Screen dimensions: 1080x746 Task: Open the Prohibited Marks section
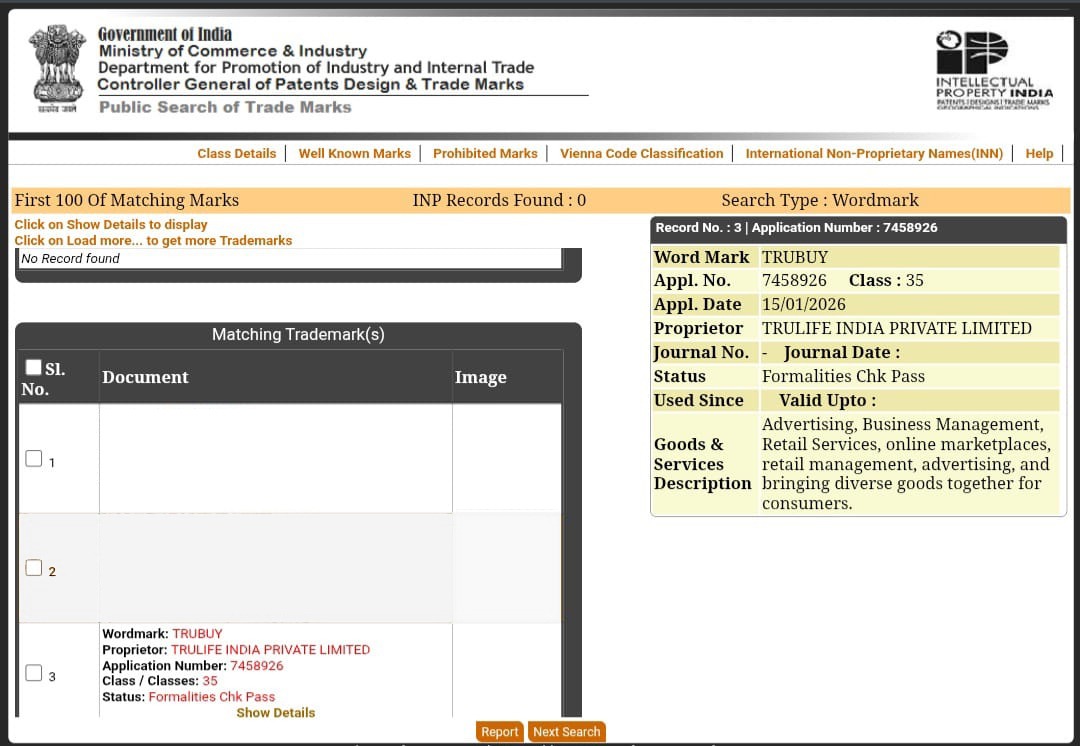[485, 153]
